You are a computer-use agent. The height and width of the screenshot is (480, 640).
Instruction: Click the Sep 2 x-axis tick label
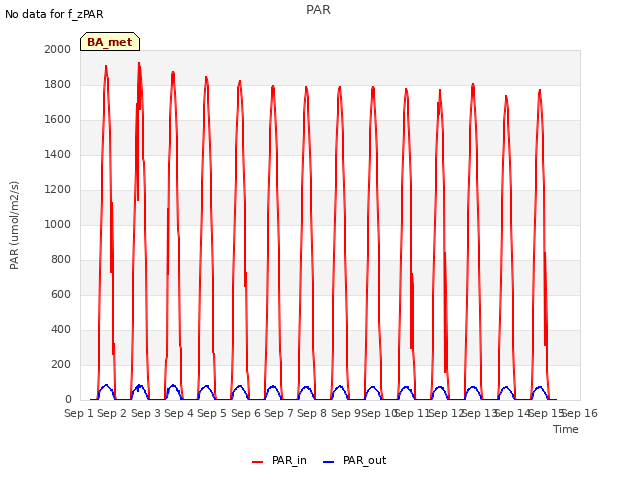[112, 413]
